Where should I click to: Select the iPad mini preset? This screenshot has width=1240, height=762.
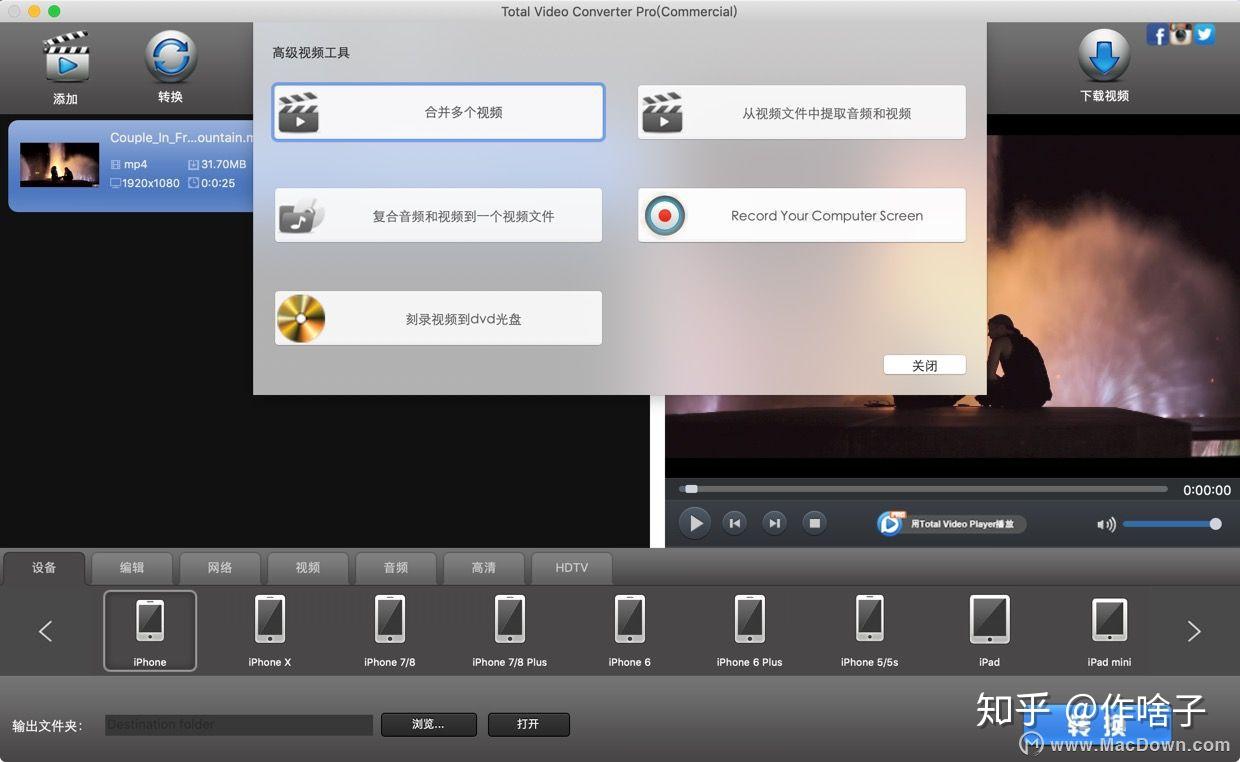[x=1110, y=631]
